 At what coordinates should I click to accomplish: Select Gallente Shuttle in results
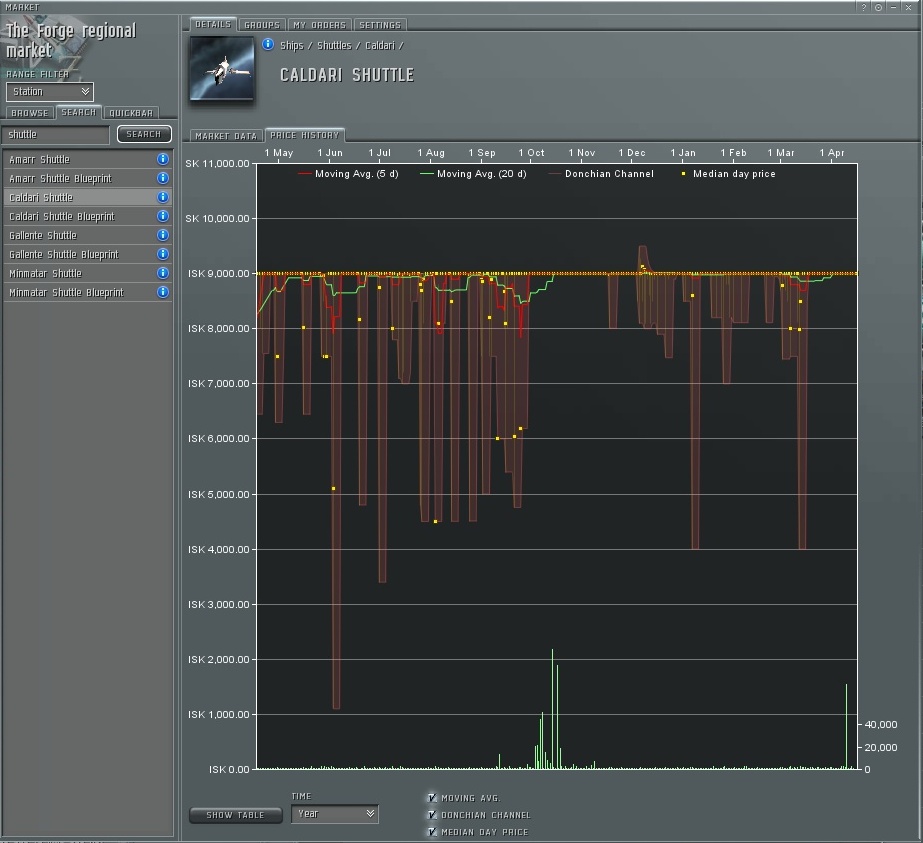tap(88, 235)
